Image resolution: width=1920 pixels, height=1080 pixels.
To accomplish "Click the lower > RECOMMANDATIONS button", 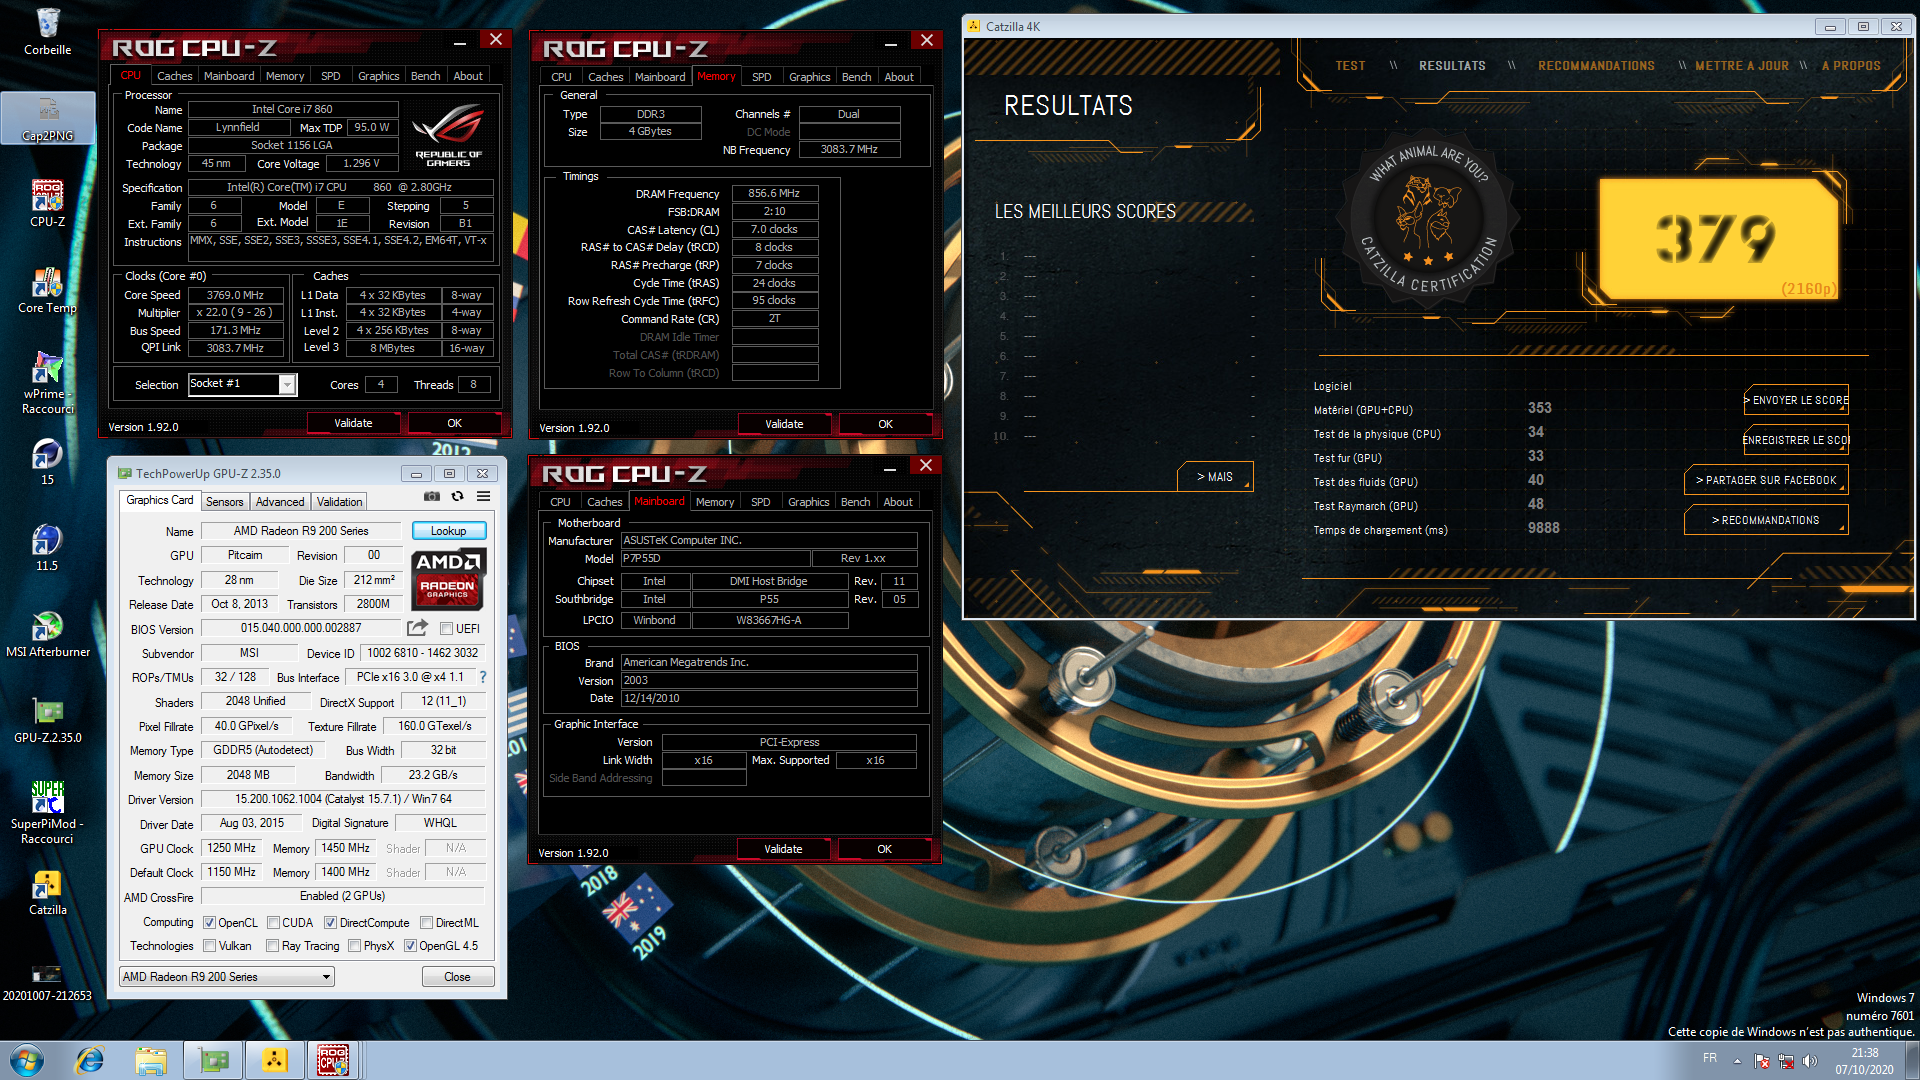I will pyautogui.click(x=1766, y=520).
